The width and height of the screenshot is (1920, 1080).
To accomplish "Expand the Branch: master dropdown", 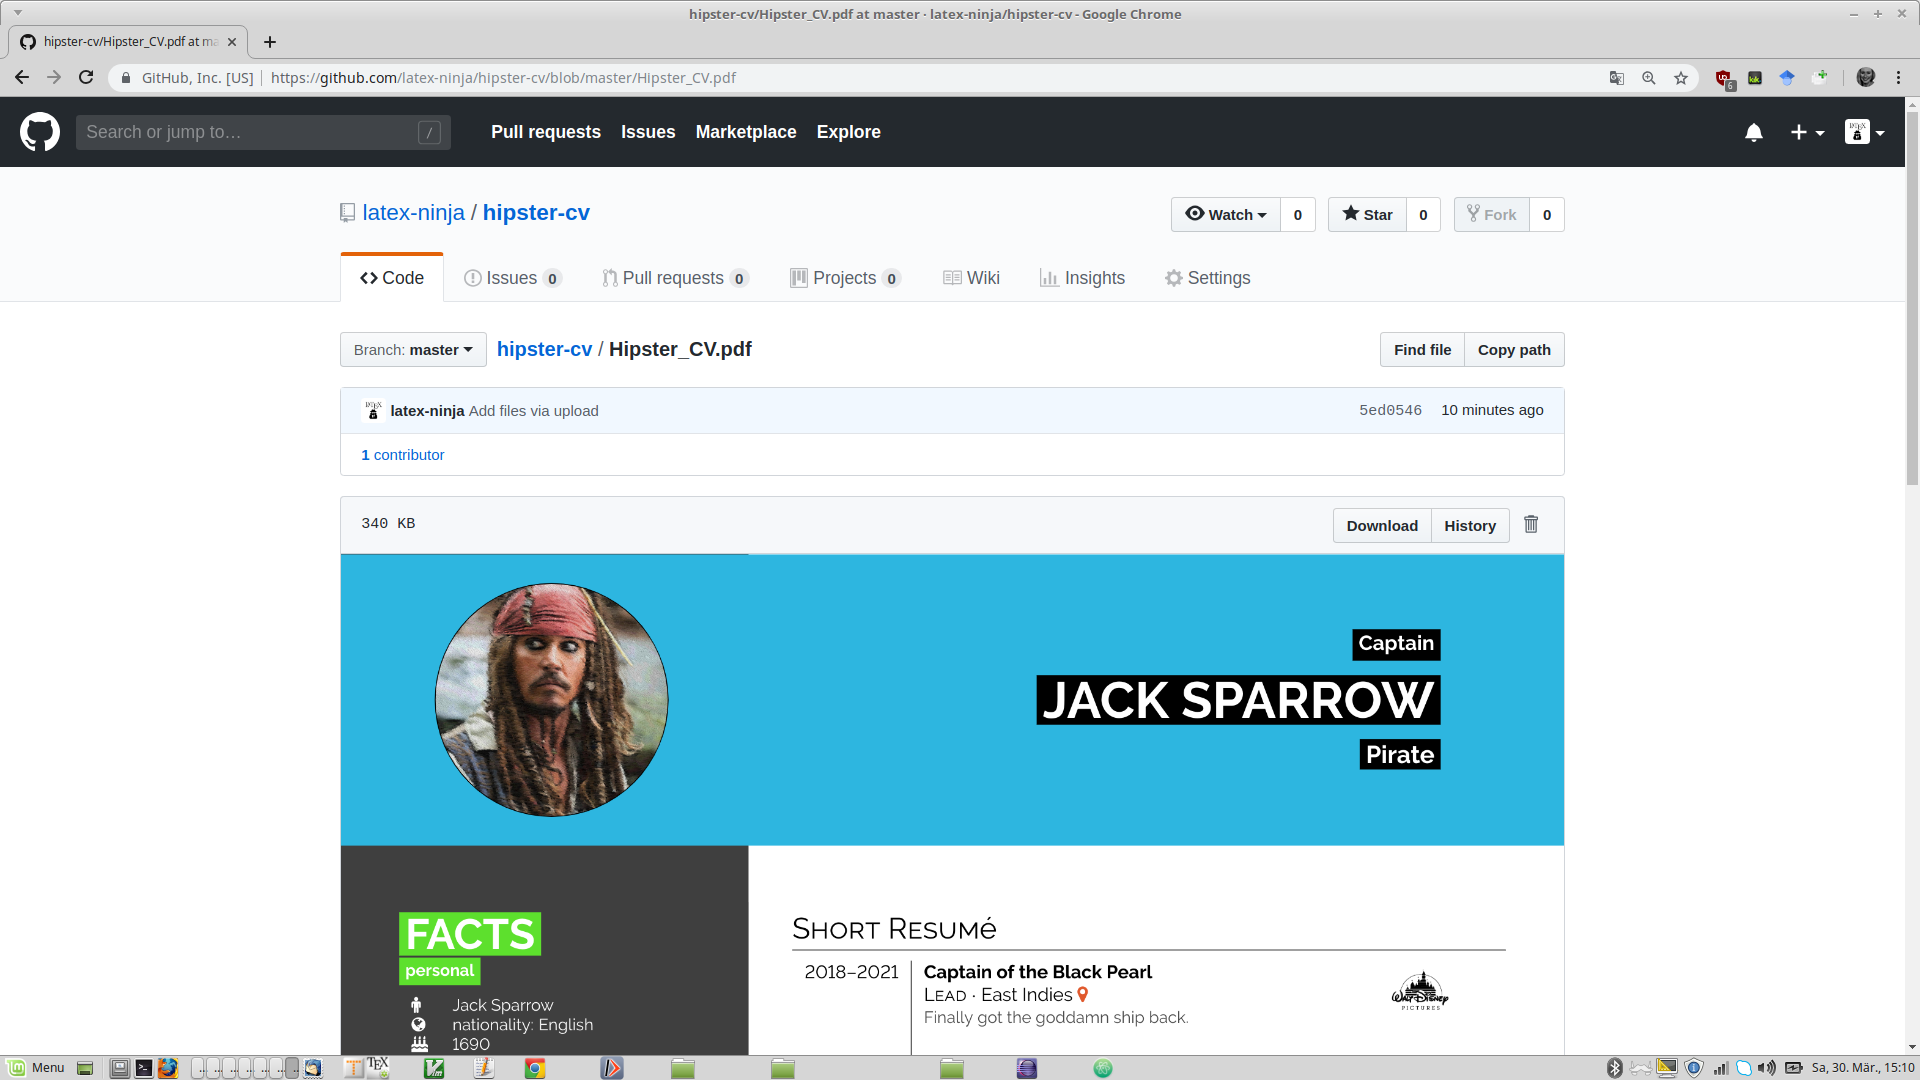I will (x=413, y=350).
